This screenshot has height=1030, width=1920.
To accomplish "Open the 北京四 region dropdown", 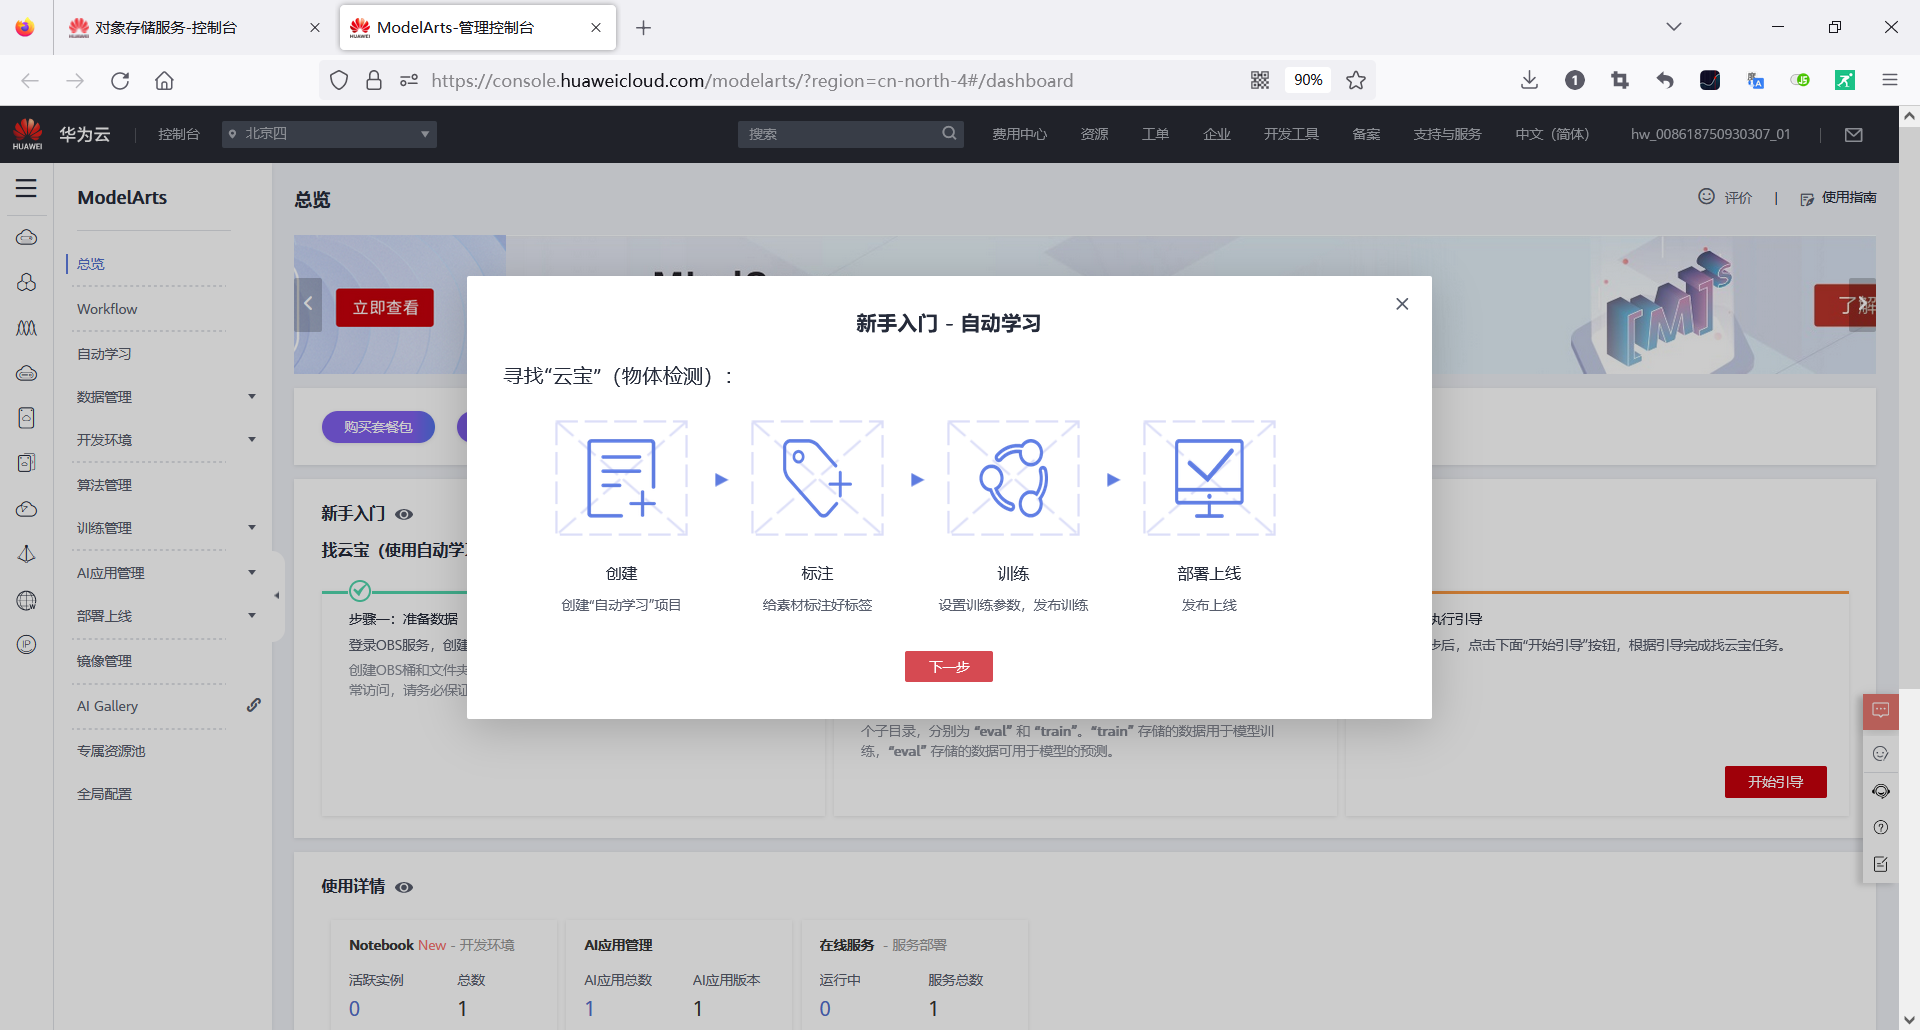I will point(329,133).
